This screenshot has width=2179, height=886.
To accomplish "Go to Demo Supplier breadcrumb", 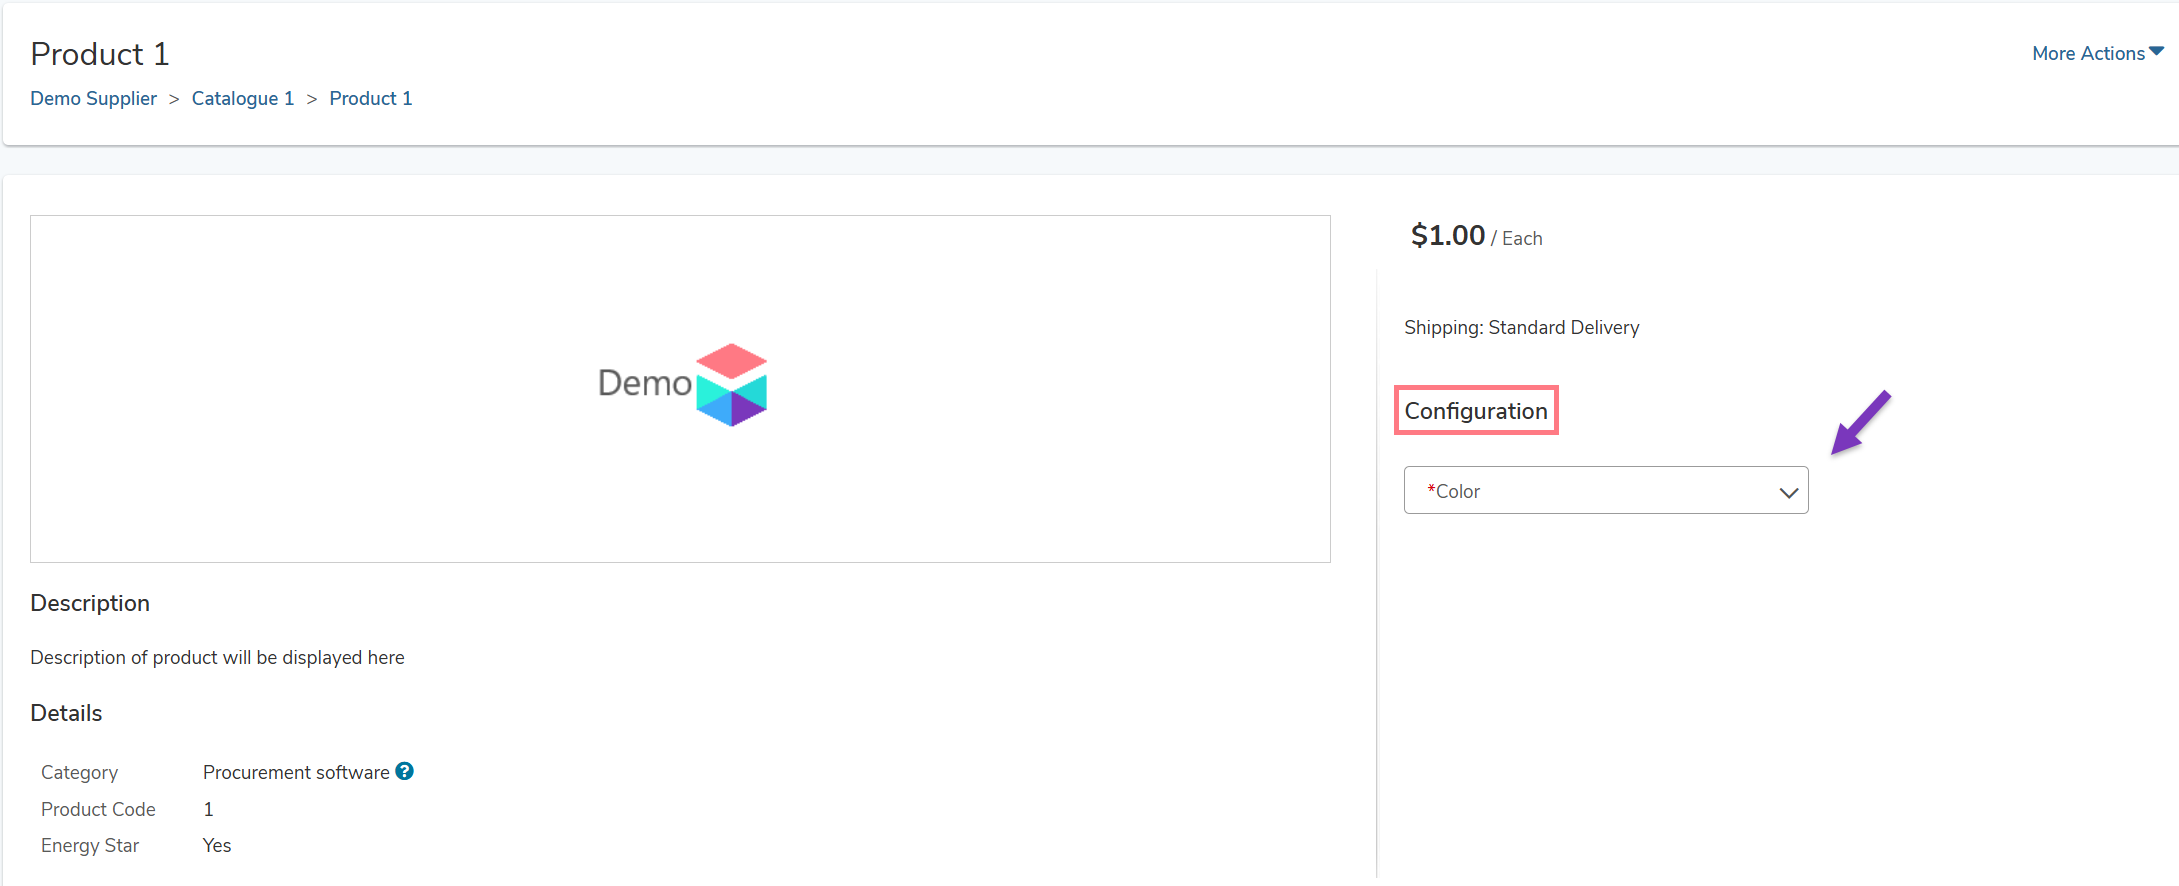I will (93, 98).
